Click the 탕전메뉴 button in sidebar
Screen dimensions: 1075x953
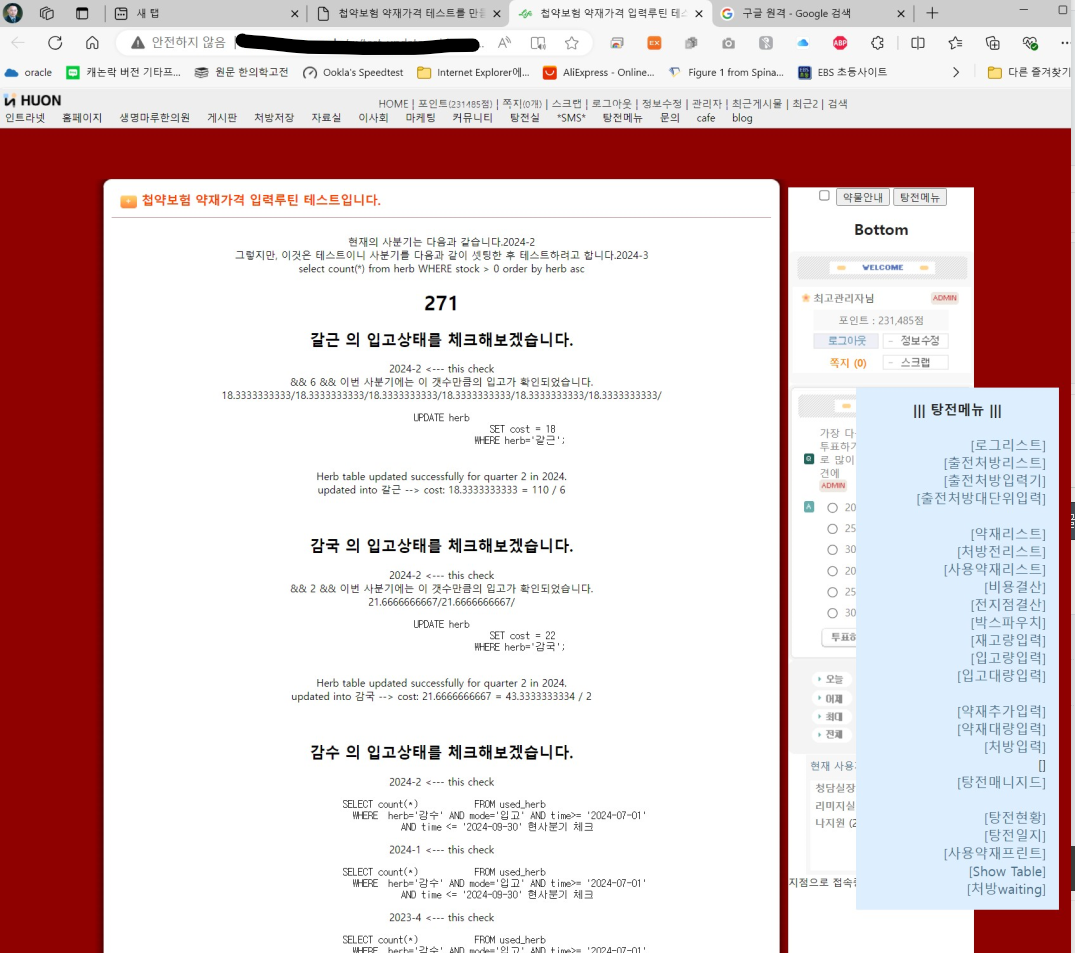(x=919, y=197)
